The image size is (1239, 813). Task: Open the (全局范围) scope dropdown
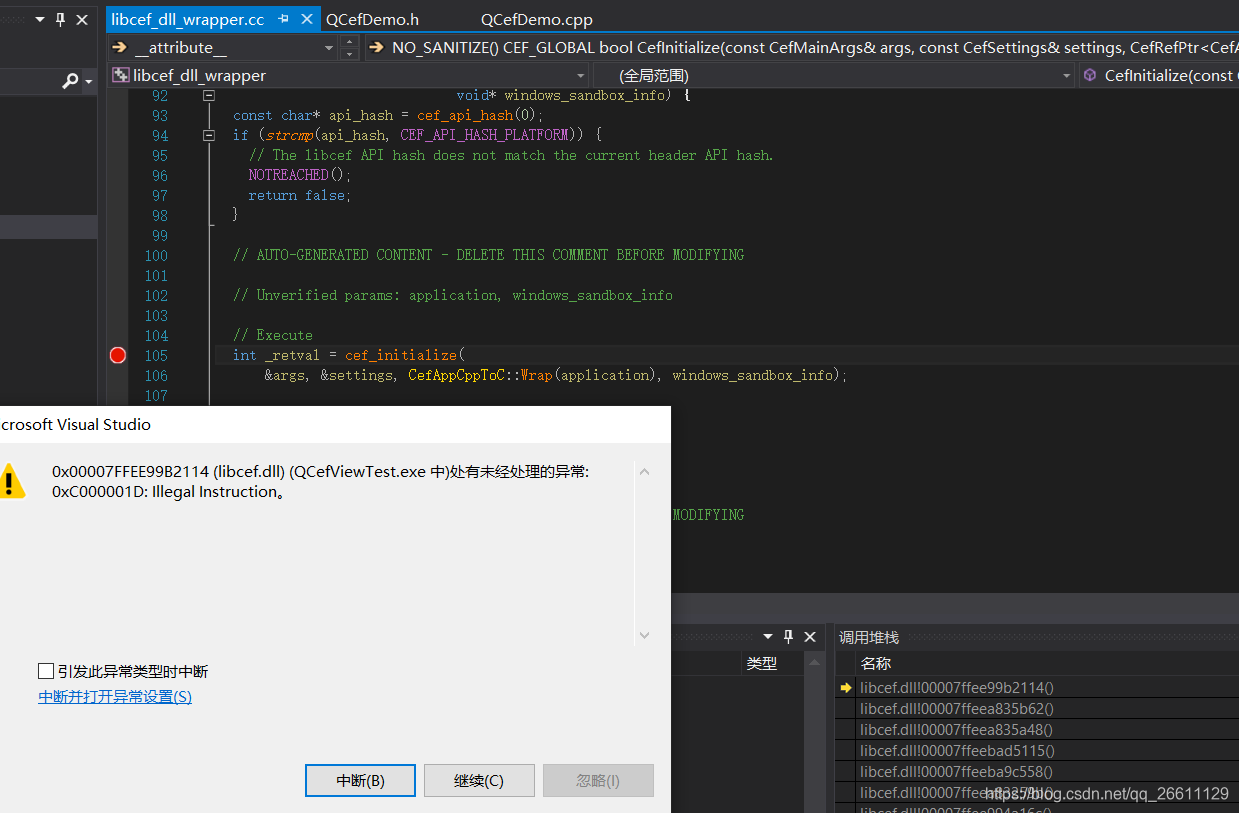coord(1066,75)
